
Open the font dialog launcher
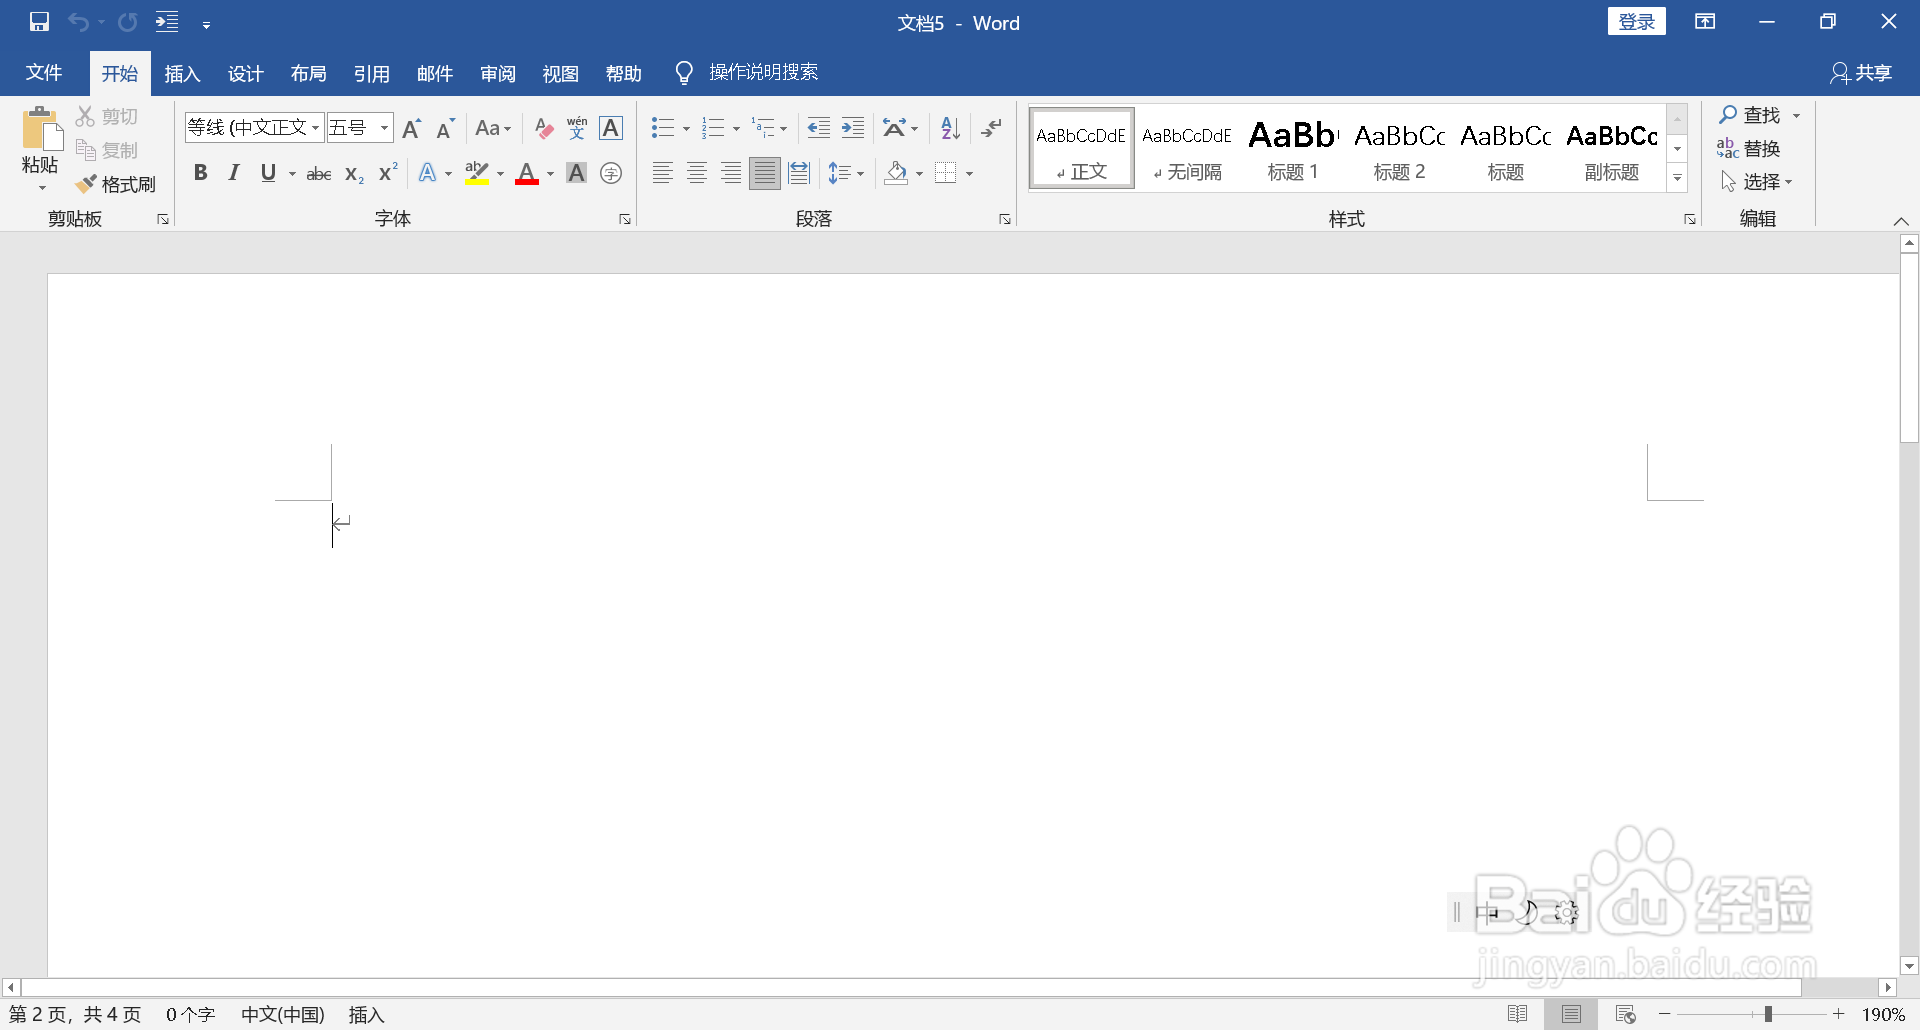click(625, 219)
